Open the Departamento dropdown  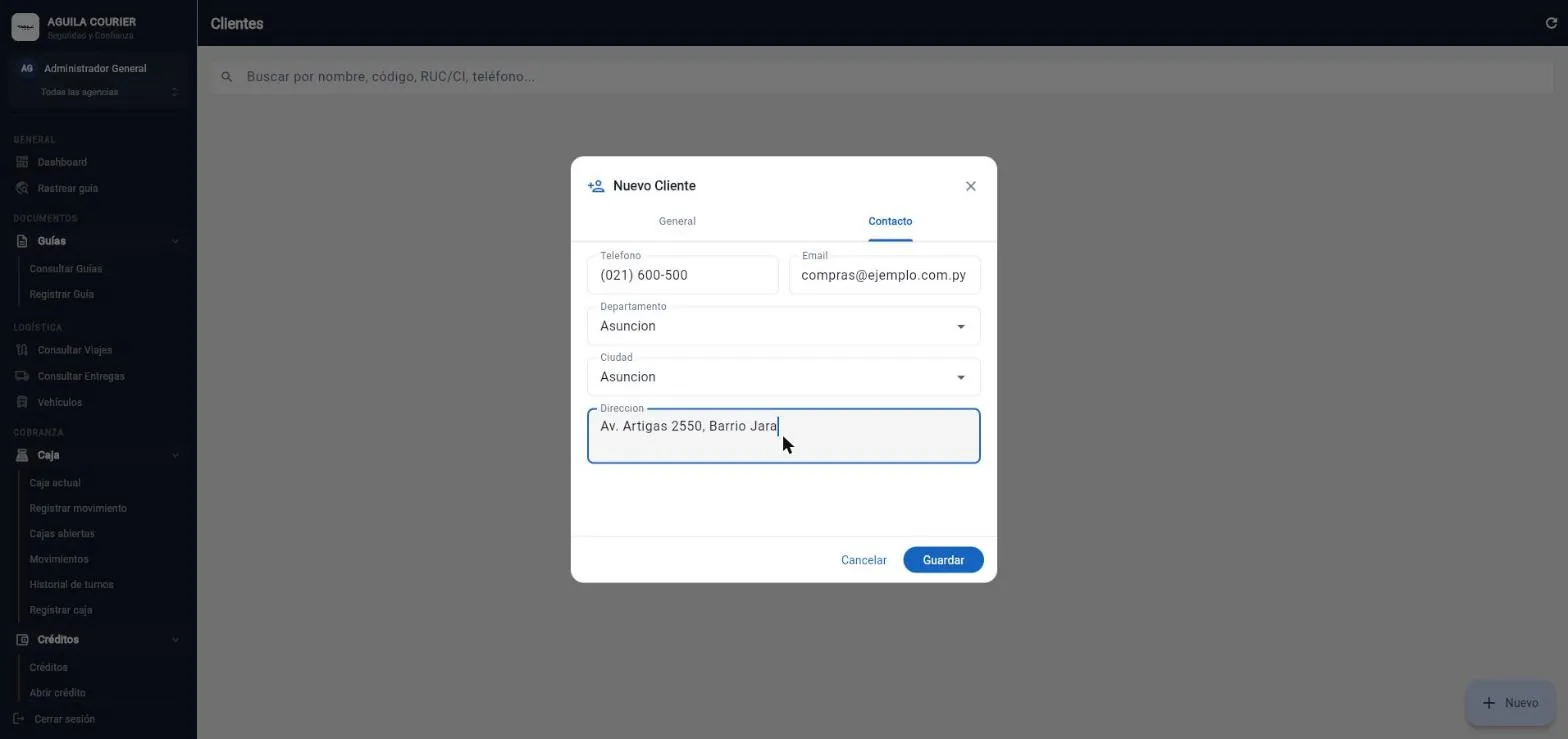click(783, 326)
